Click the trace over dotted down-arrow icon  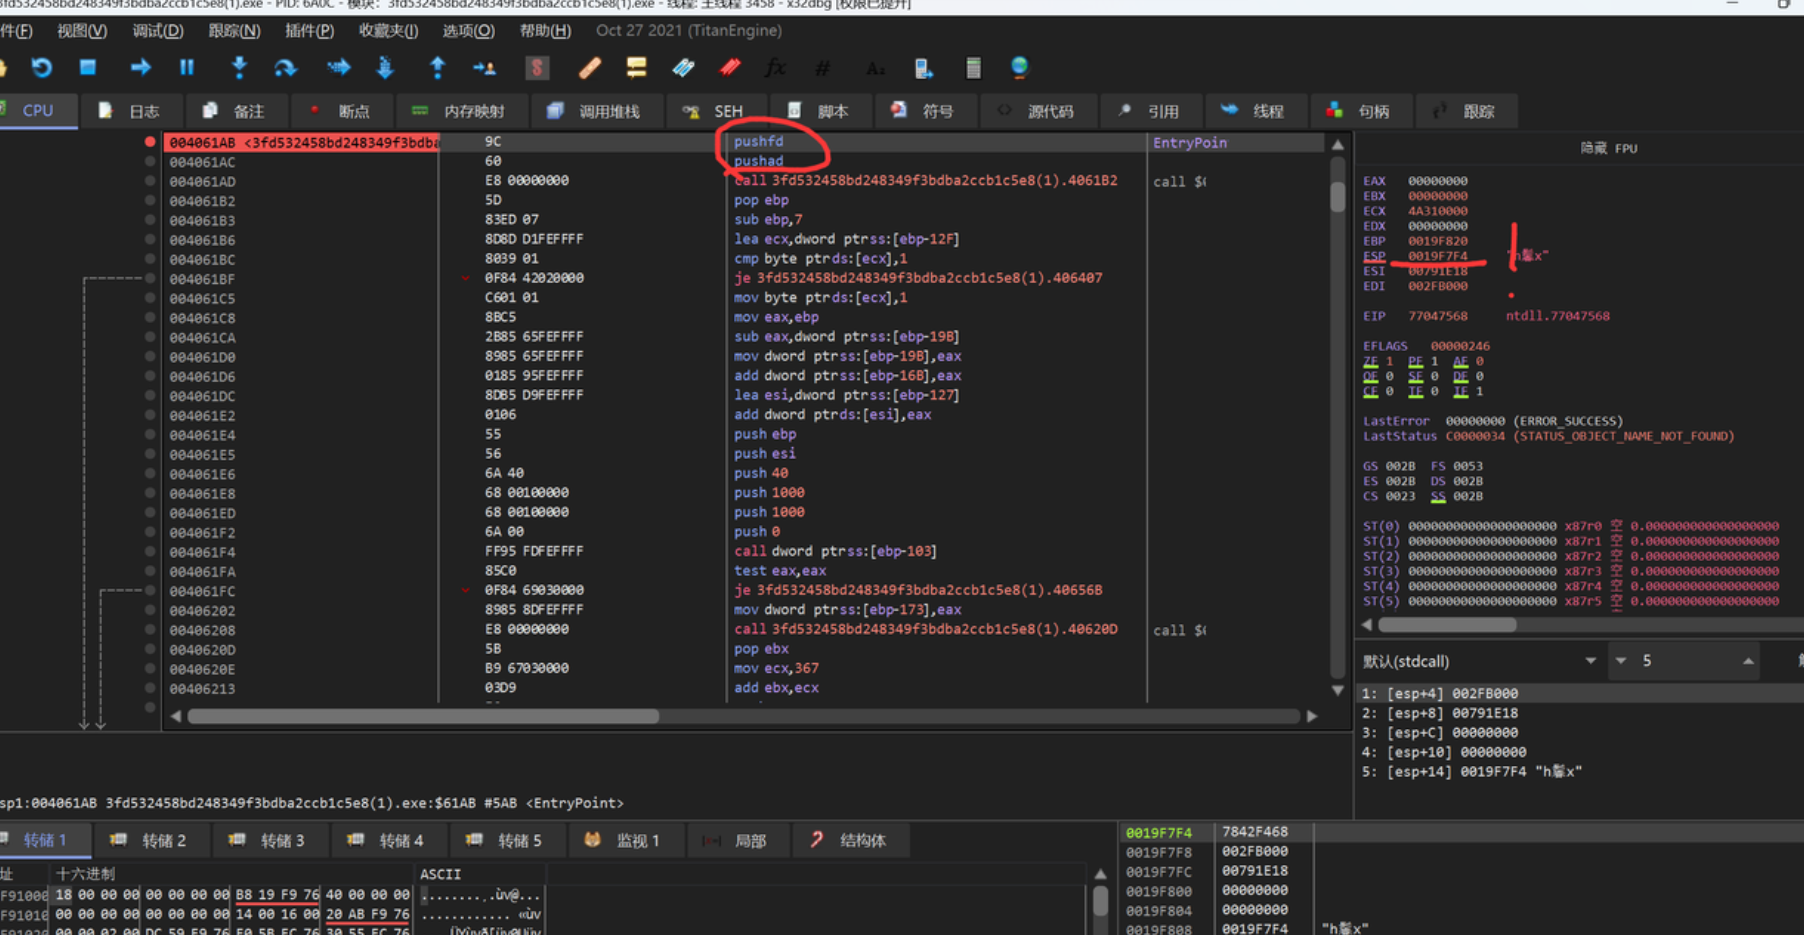[x=385, y=67]
